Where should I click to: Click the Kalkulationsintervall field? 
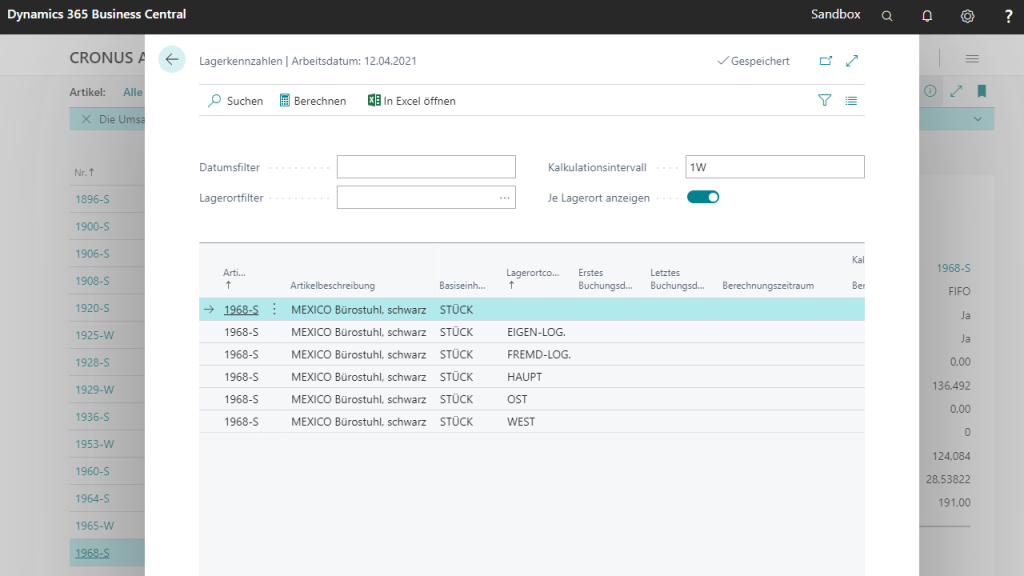click(774, 167)
